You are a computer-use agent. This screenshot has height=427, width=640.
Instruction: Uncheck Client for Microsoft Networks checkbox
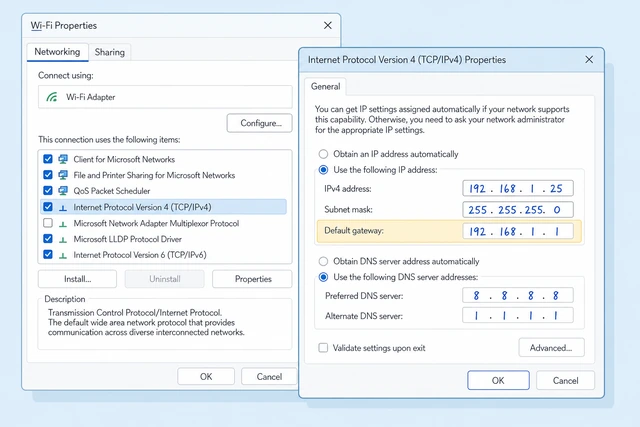(48, 159)
